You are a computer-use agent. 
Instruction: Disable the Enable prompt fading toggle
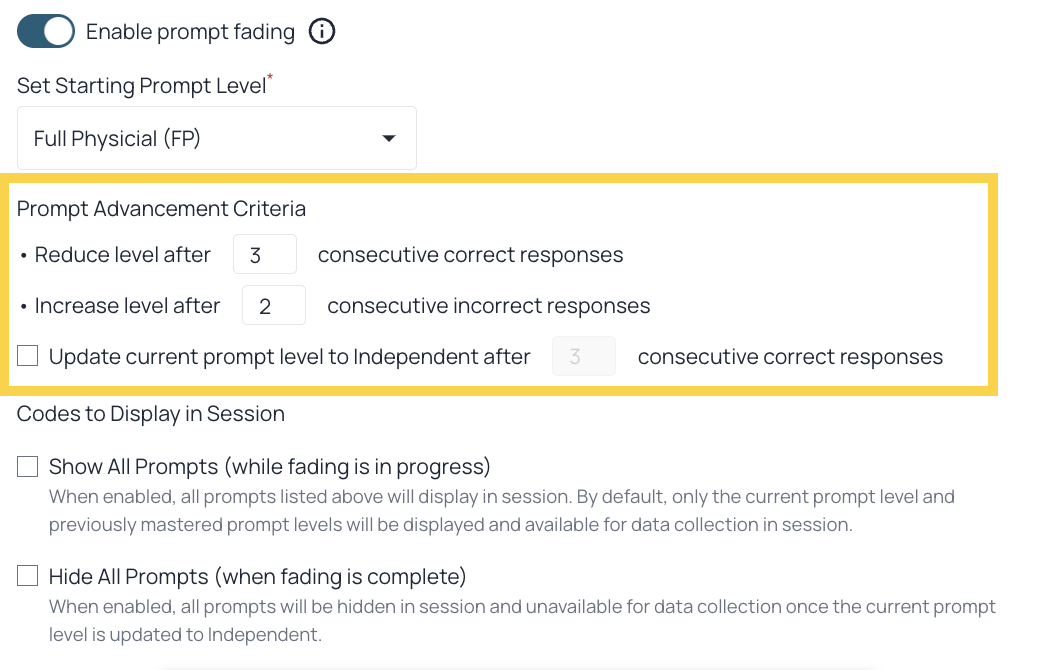point(46,31)
